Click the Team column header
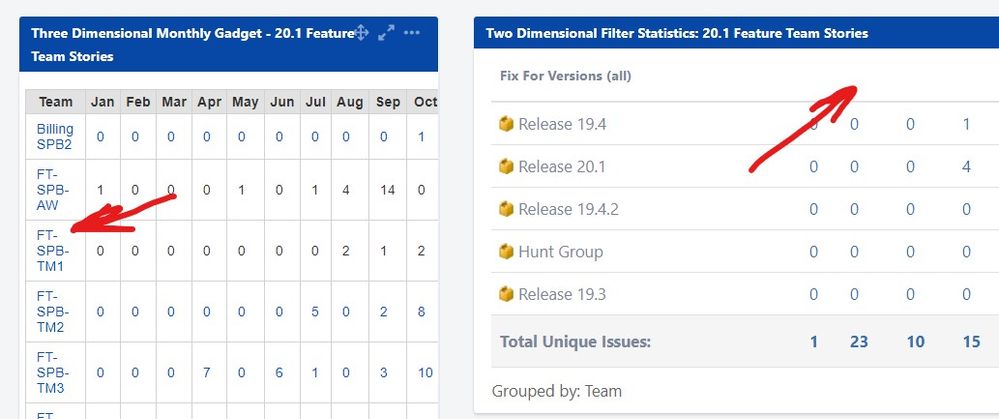 pyautogui.click(x=55, y=102)
